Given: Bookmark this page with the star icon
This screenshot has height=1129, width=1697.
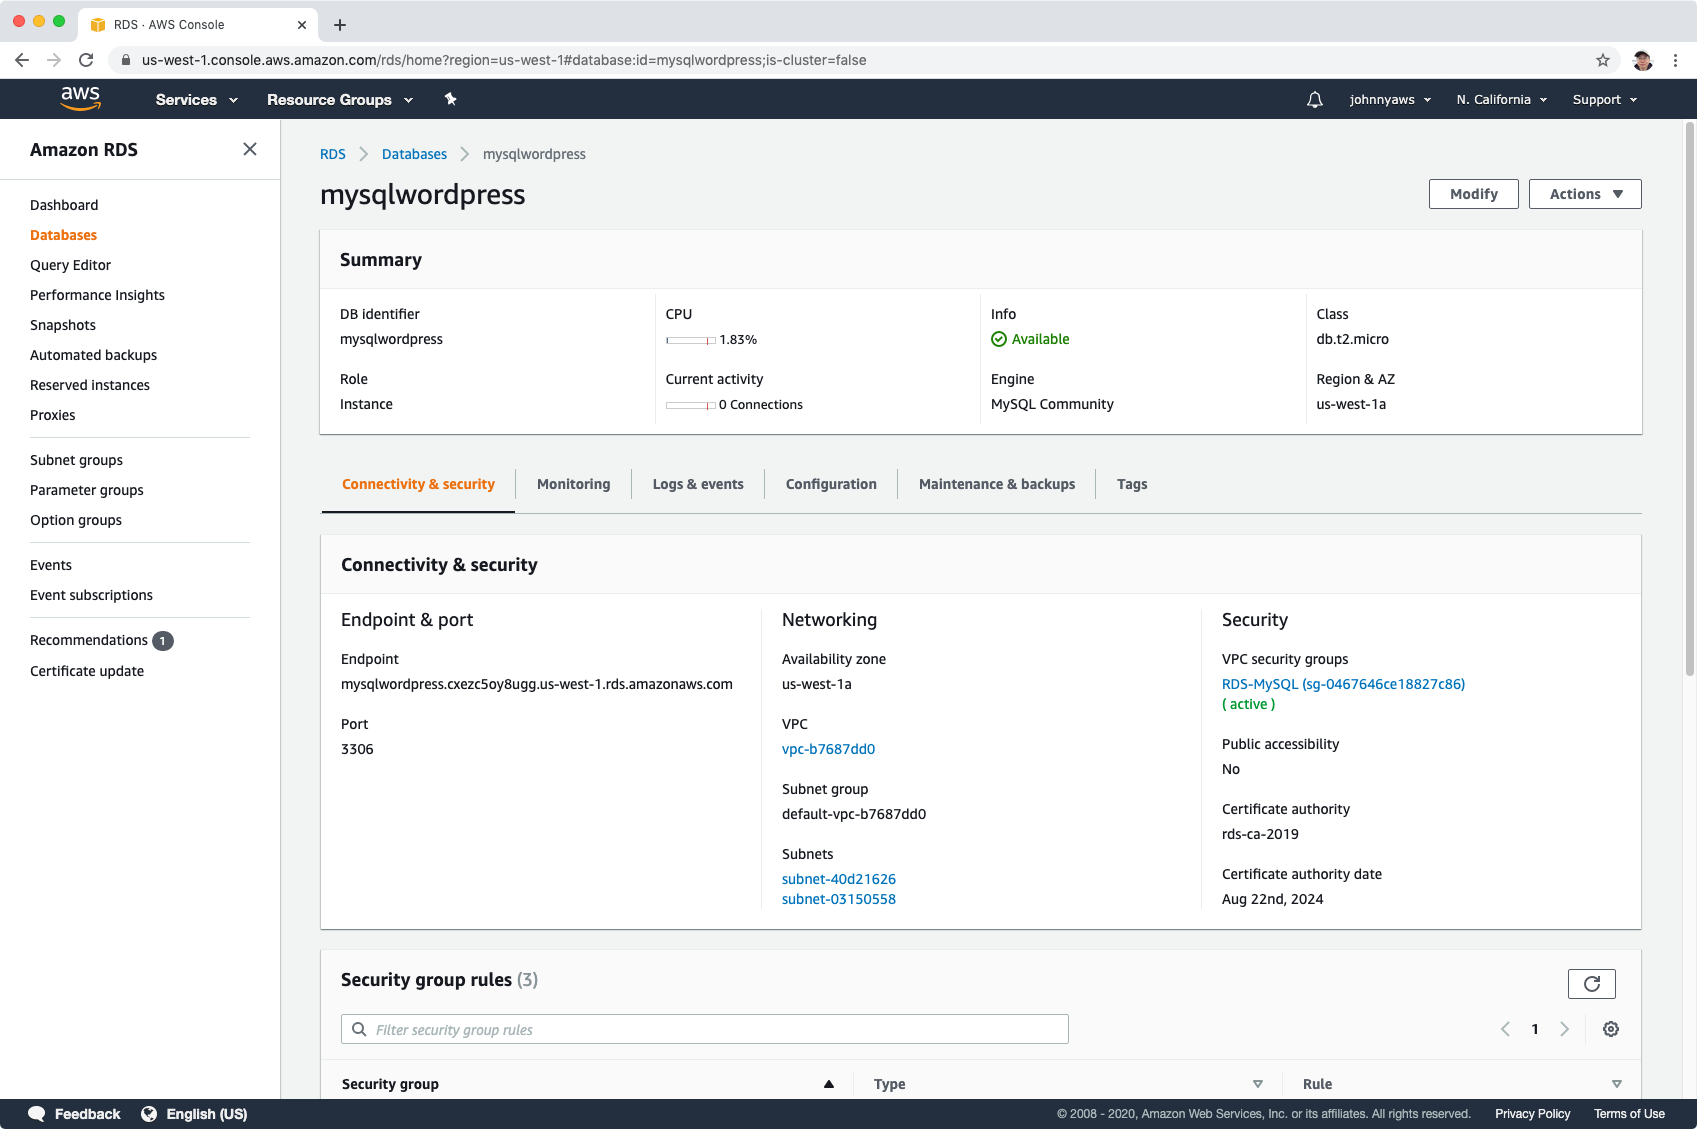Looking at the screenshot, I should click(x=1603, y=60).
